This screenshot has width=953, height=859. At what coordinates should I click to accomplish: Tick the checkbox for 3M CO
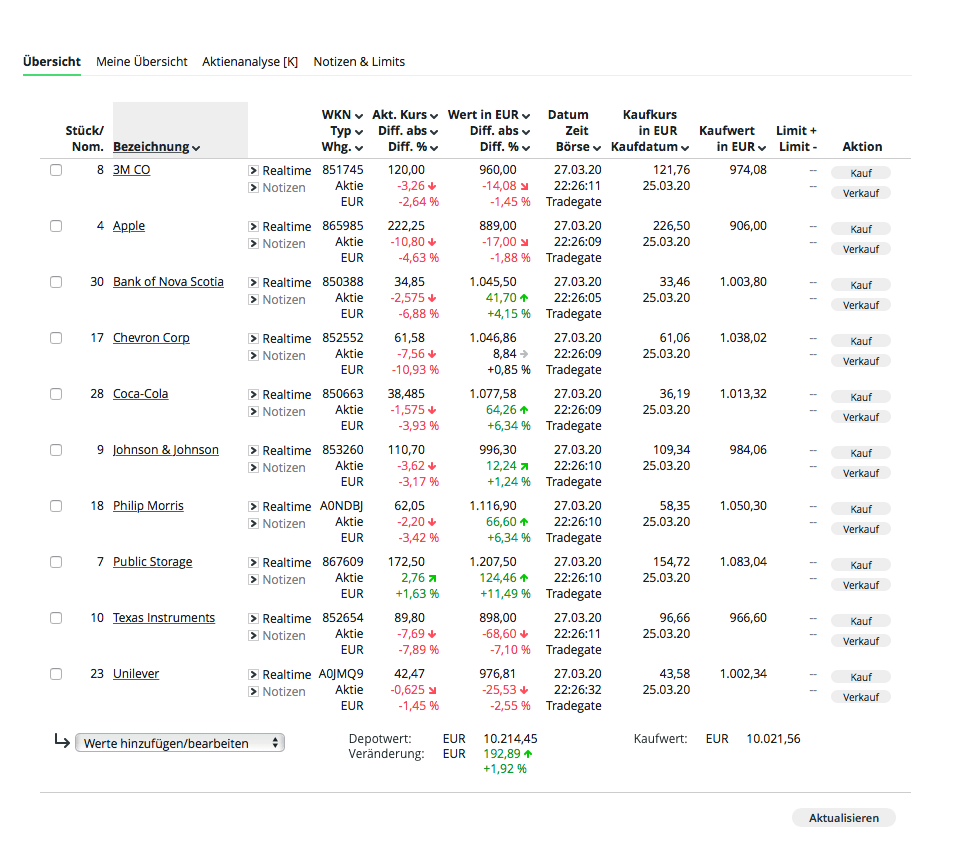click(56, 170)
